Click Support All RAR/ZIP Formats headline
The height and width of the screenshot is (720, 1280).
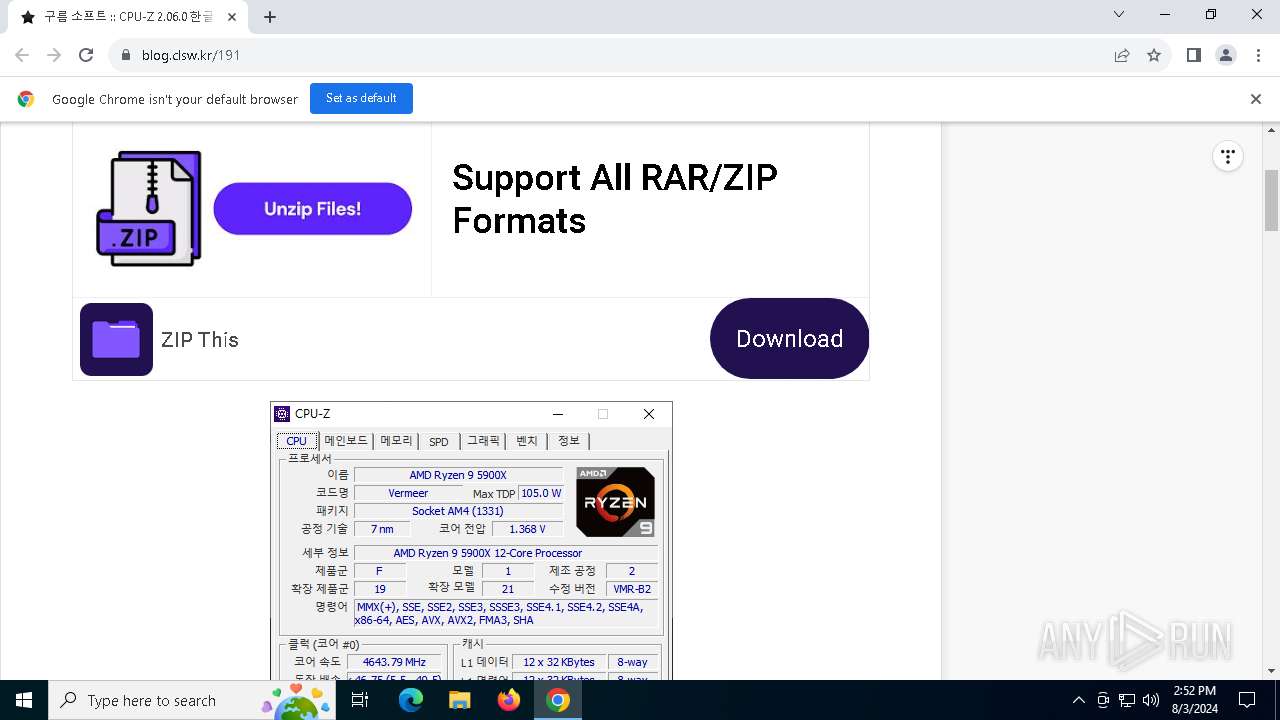pyautogui.click(x=614, y=199)
